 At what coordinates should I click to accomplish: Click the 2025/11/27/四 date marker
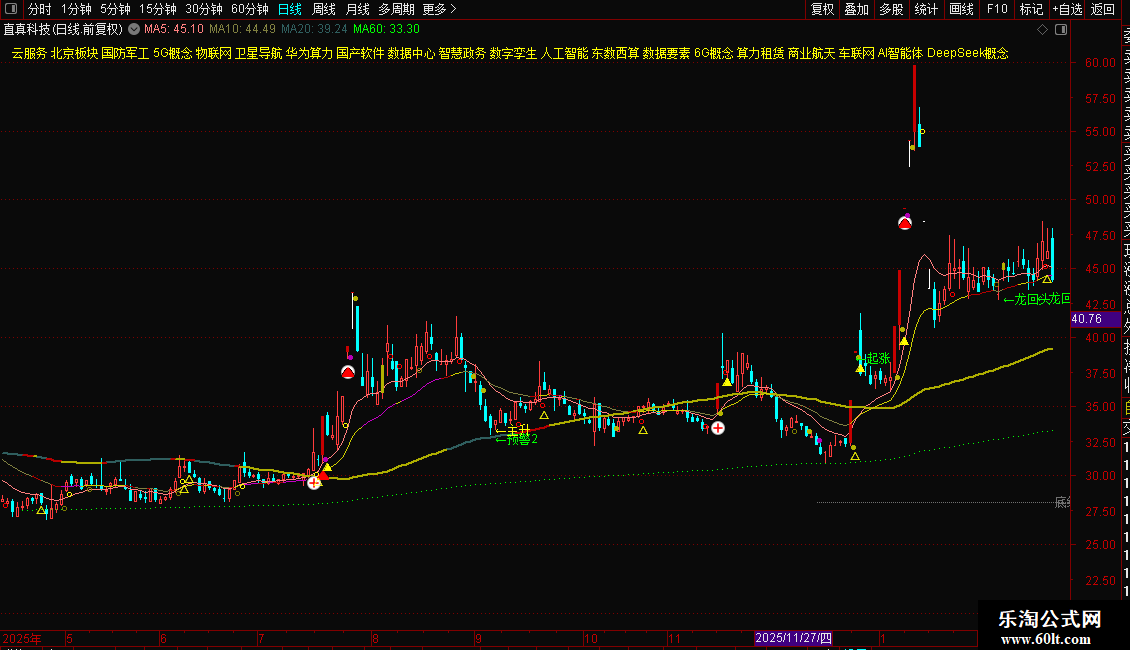tap(793, 638)
